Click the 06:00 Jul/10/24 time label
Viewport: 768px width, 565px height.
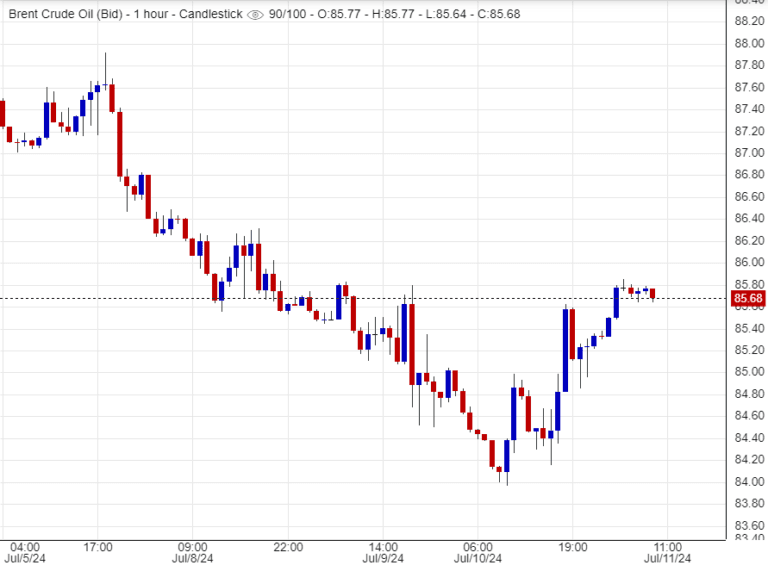478,553
